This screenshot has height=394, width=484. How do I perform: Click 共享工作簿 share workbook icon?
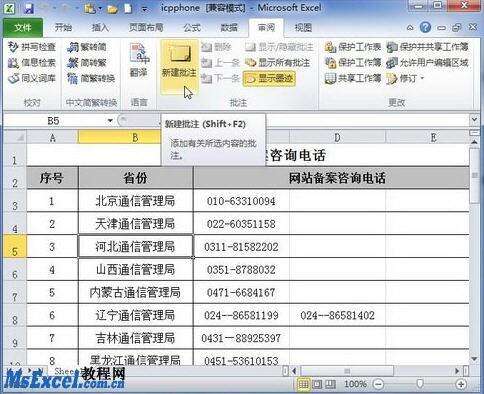pos(330,78)
